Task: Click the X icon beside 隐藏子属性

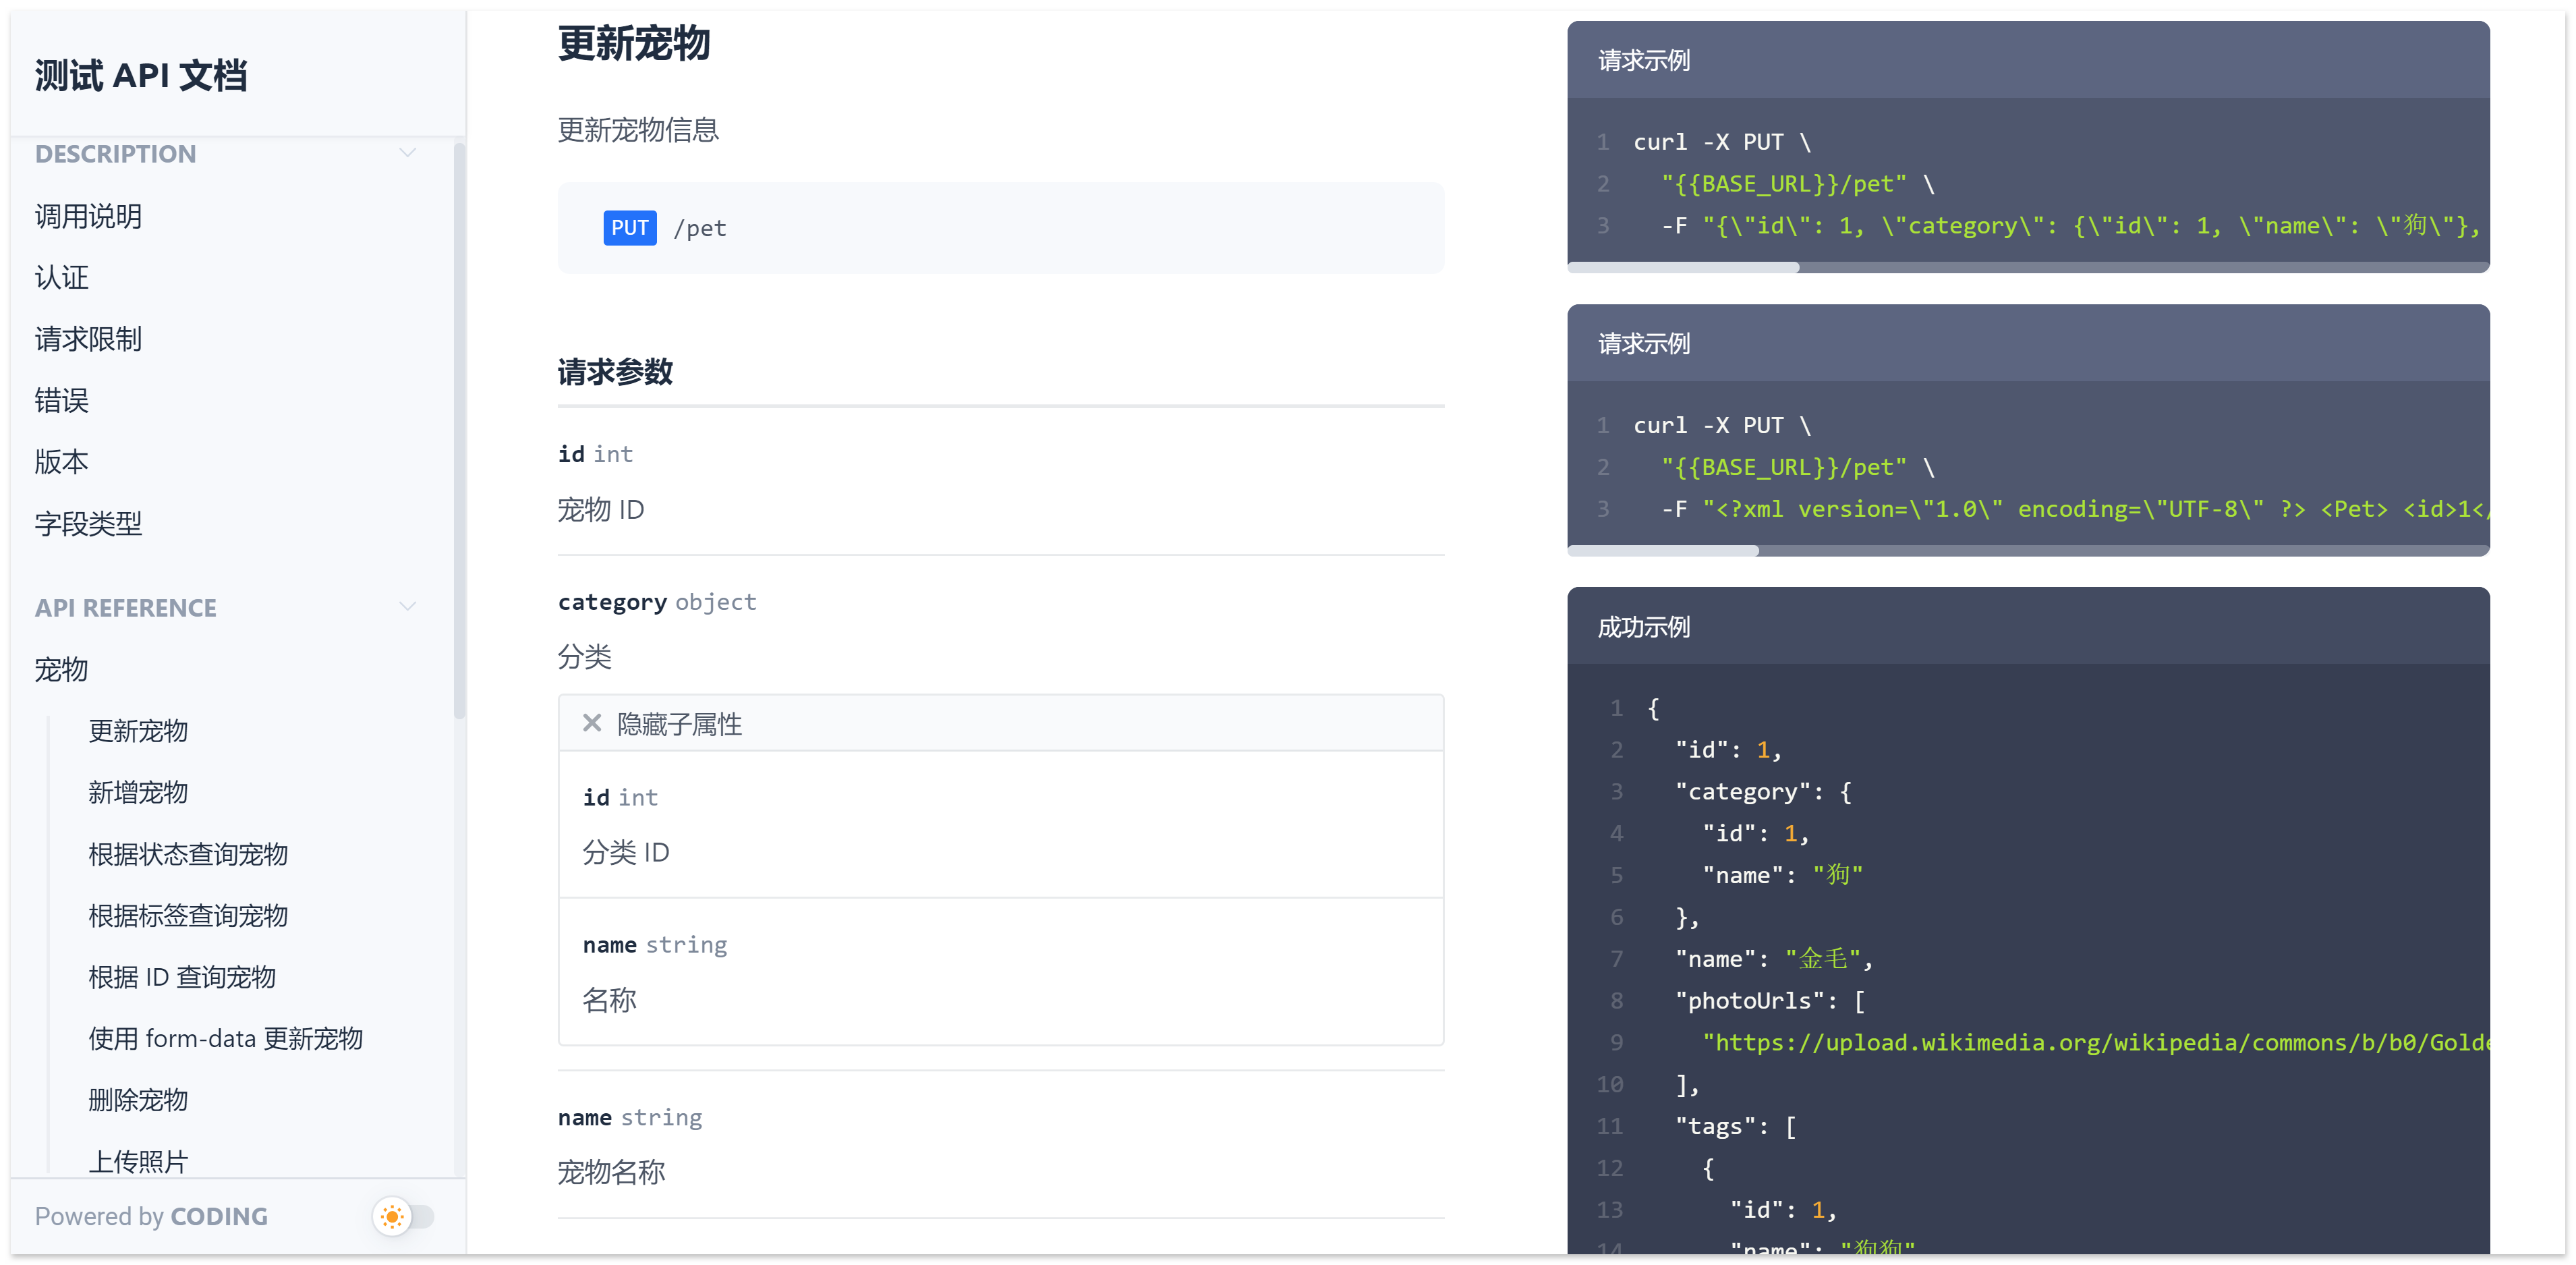Action: (592, 723)
